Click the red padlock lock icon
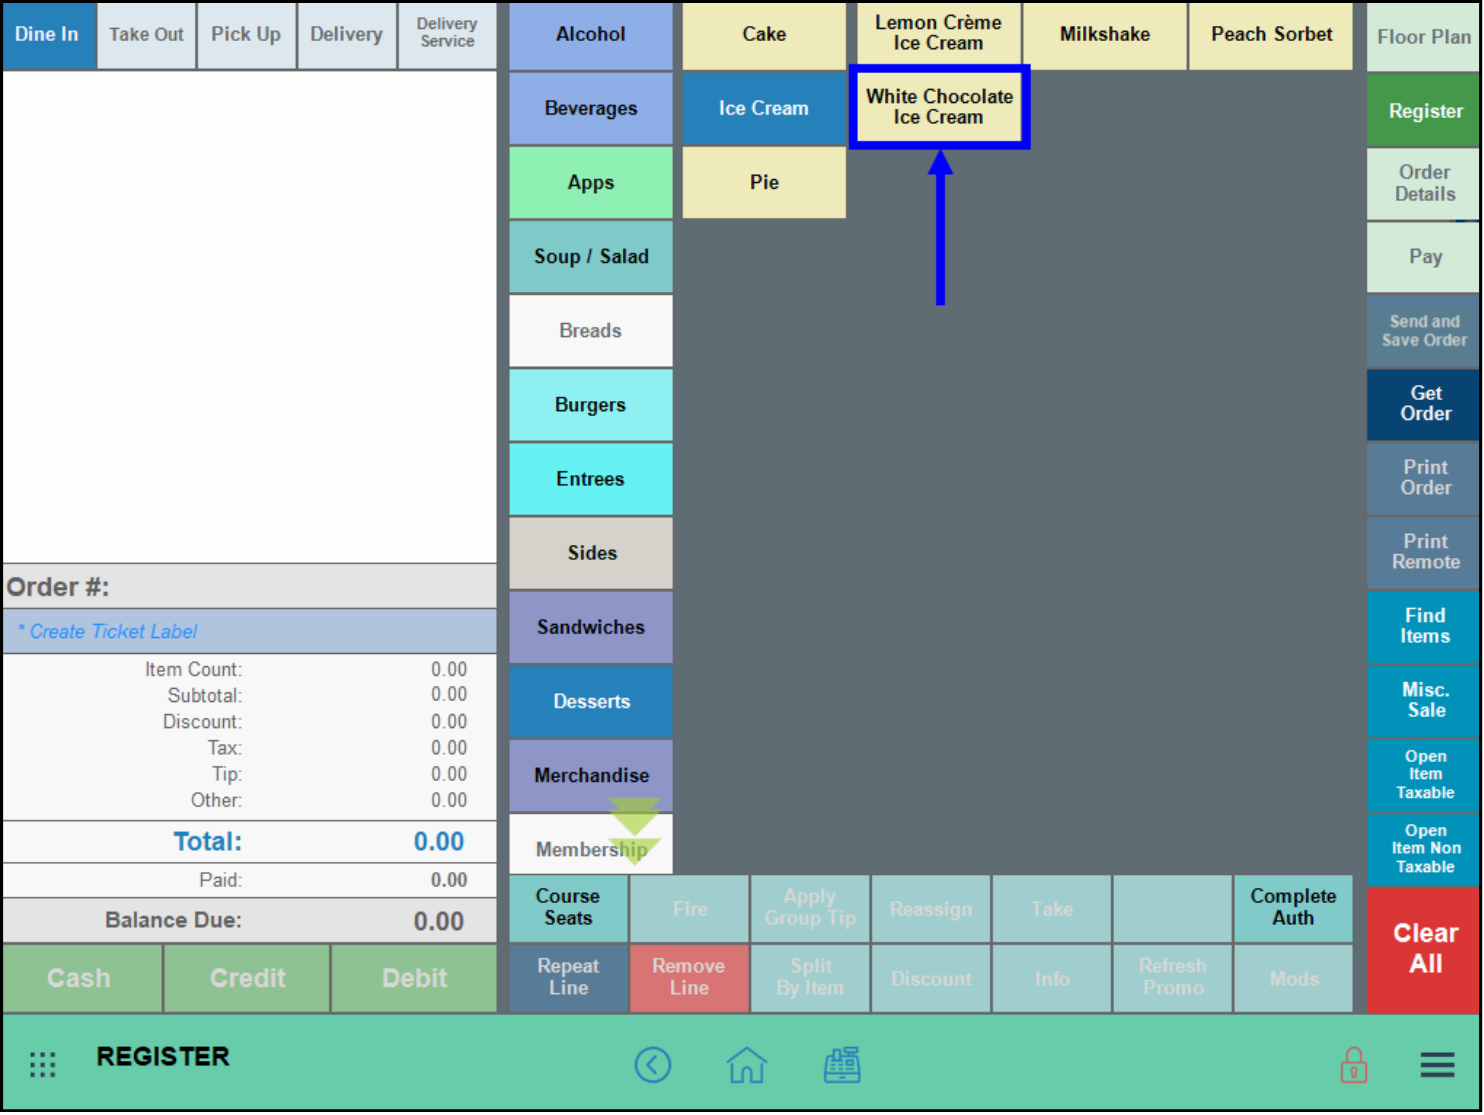This screenshot has width=1484, height=1115. [x=1353, y=1065]
